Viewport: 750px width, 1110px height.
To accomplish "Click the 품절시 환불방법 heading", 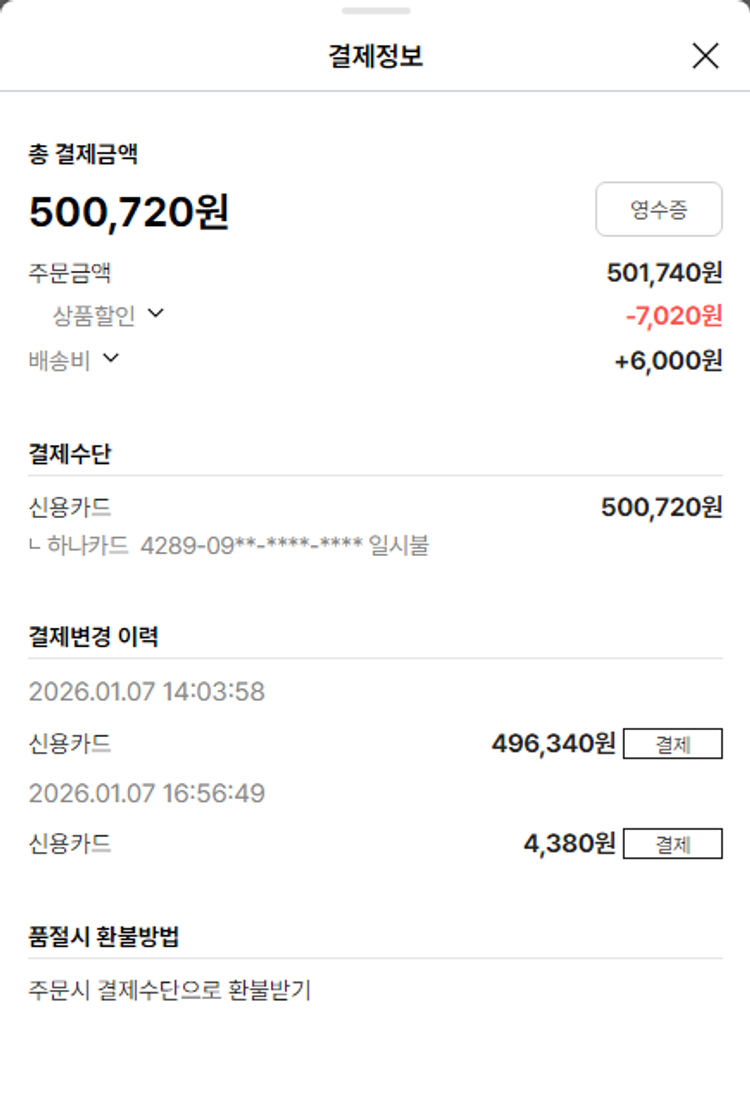I will [104, 937].
